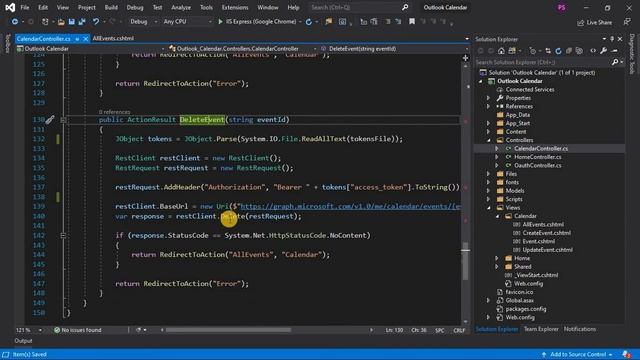Click the split editor plus icon
The width and height of the screenshot is (640, 360).
click(x=465, y=58)
